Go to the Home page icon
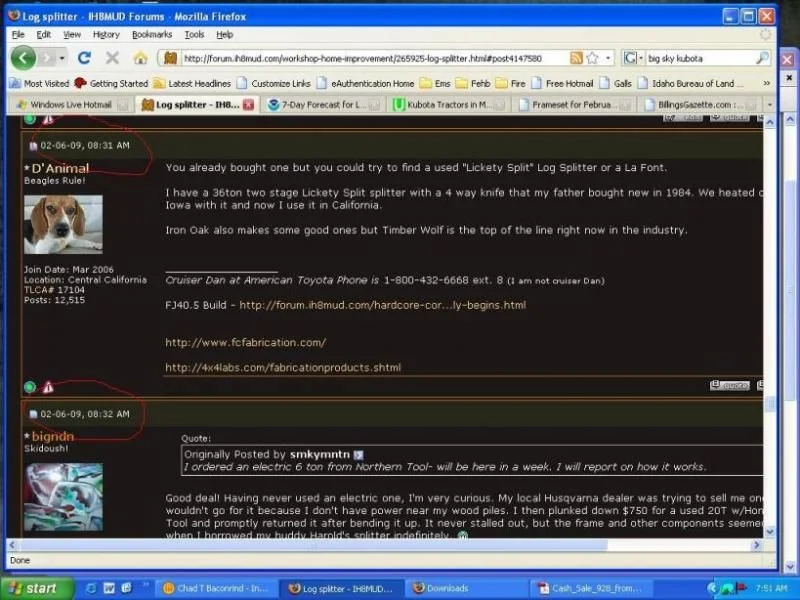800x600 pixels. (140, 58)
